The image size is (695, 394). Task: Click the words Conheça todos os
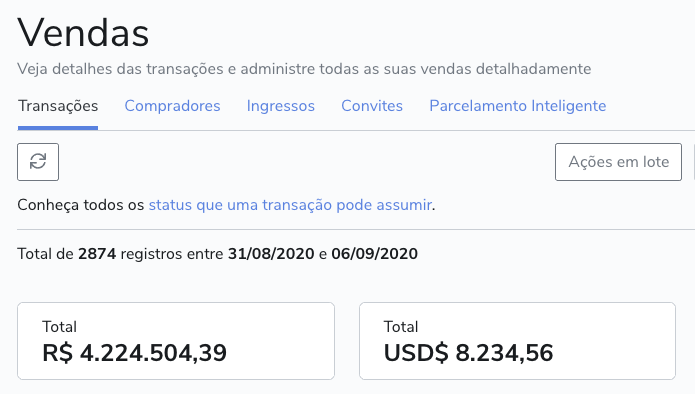81,205
